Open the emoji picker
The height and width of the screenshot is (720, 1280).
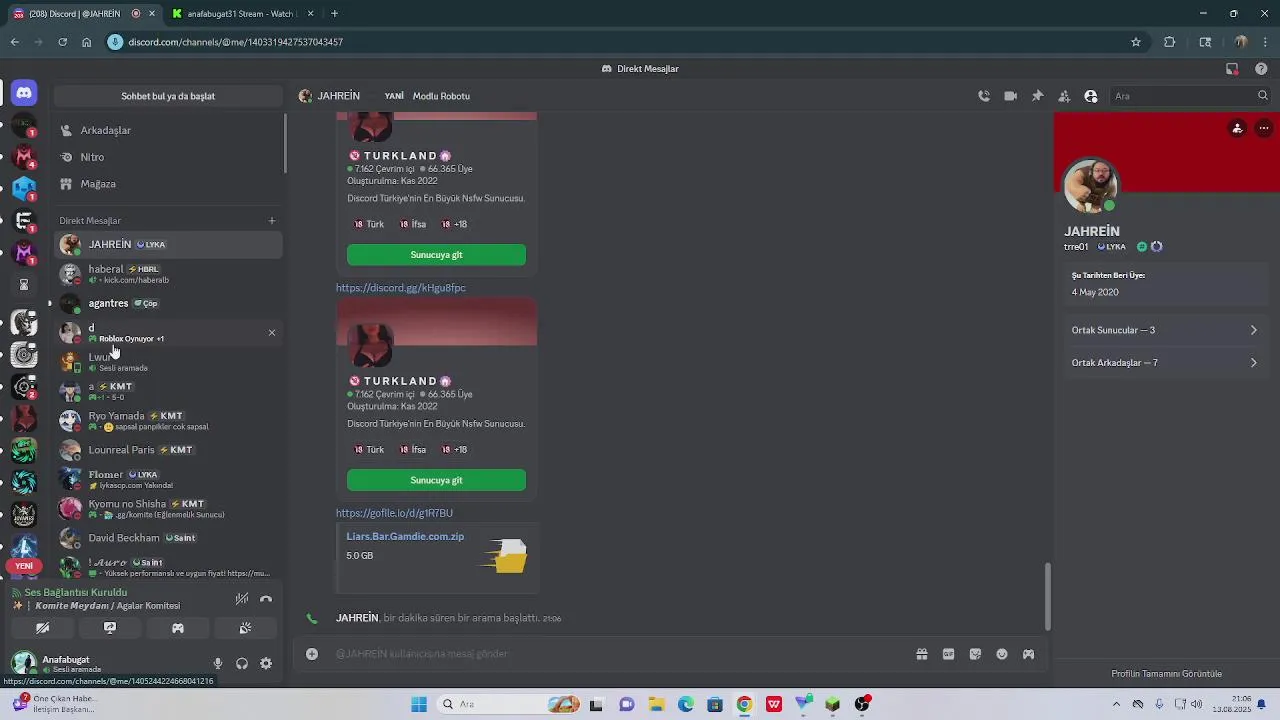pos(1002,654)
